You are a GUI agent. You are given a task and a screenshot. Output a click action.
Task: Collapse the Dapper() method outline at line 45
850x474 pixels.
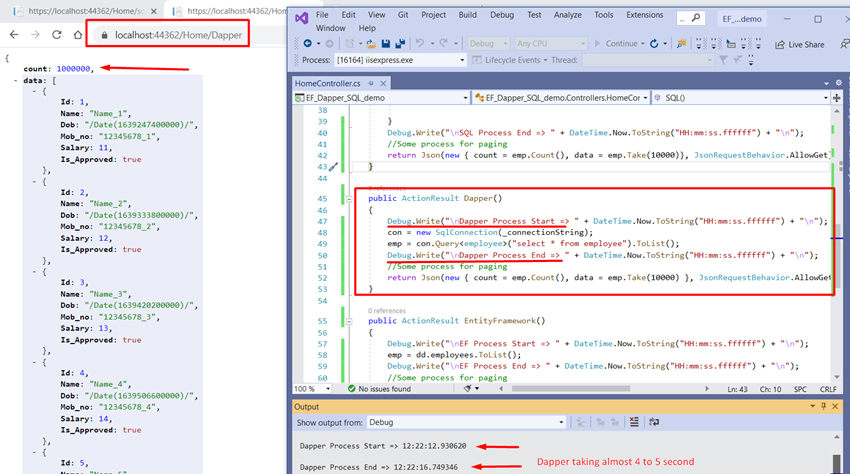[349, 199]
